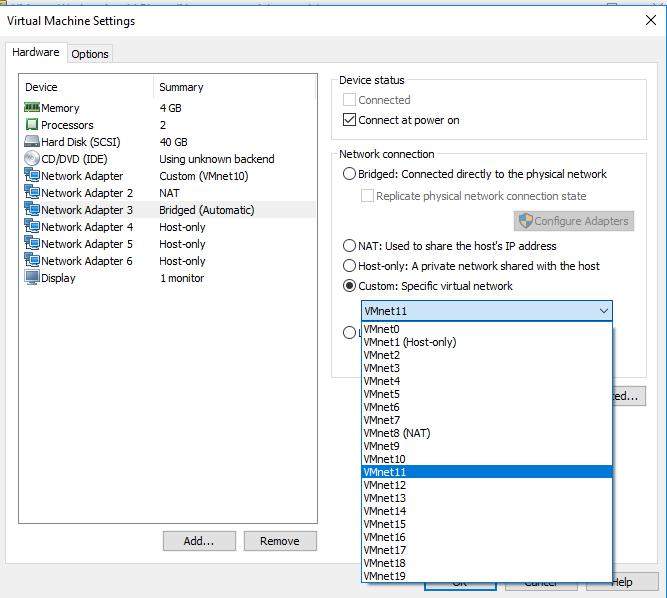Pick VMnet13 from the list
This screenshot has width=667, height=598.
coord(487,498)
